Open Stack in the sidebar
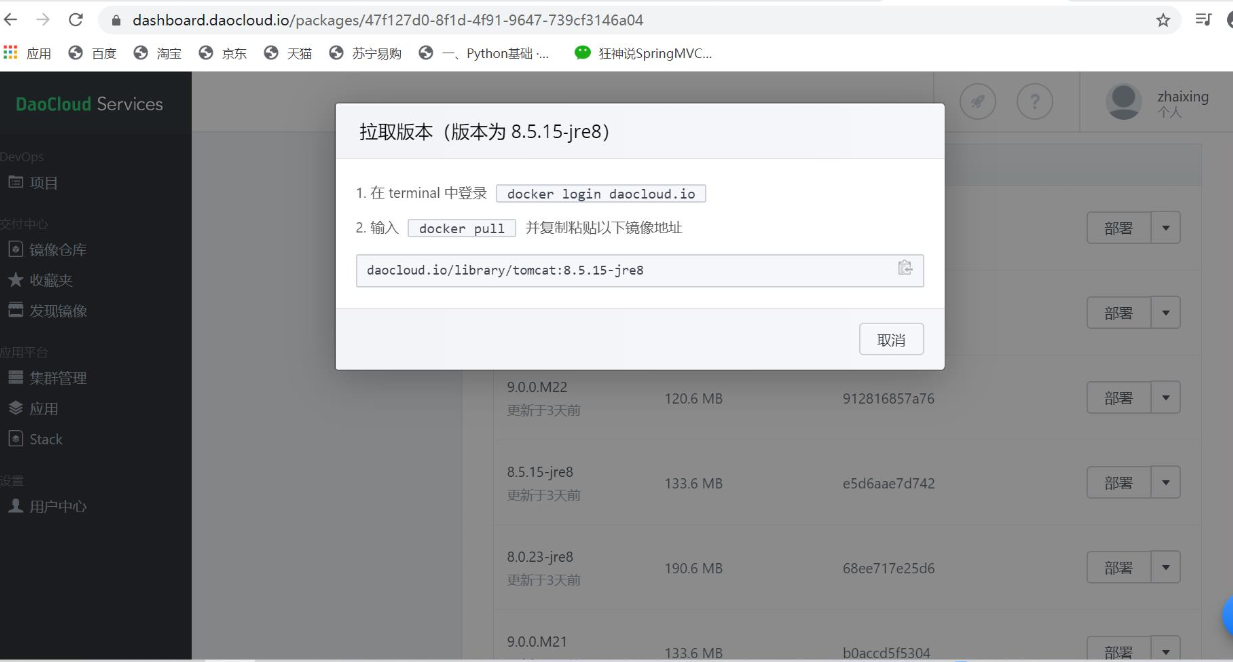Viewport: 1233px width, 662px height. coord(35,439)
